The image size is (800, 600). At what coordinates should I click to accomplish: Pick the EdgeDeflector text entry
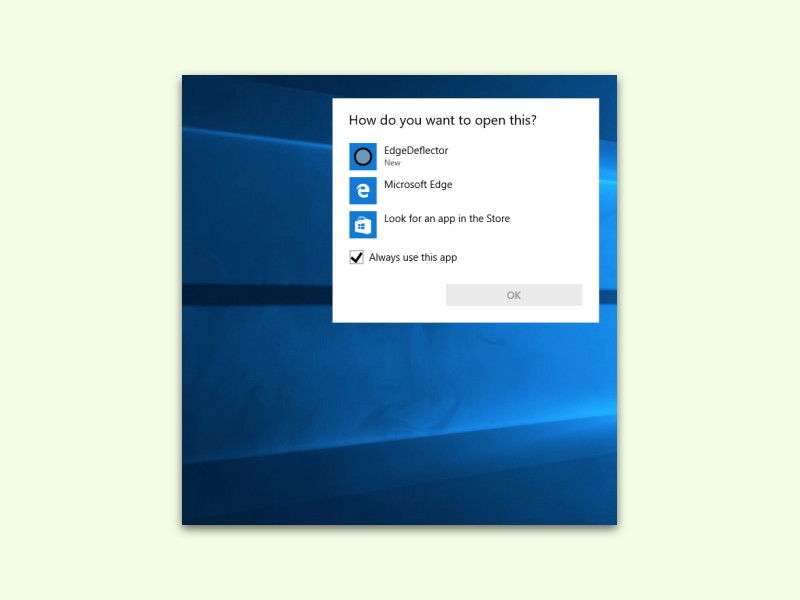416,151
